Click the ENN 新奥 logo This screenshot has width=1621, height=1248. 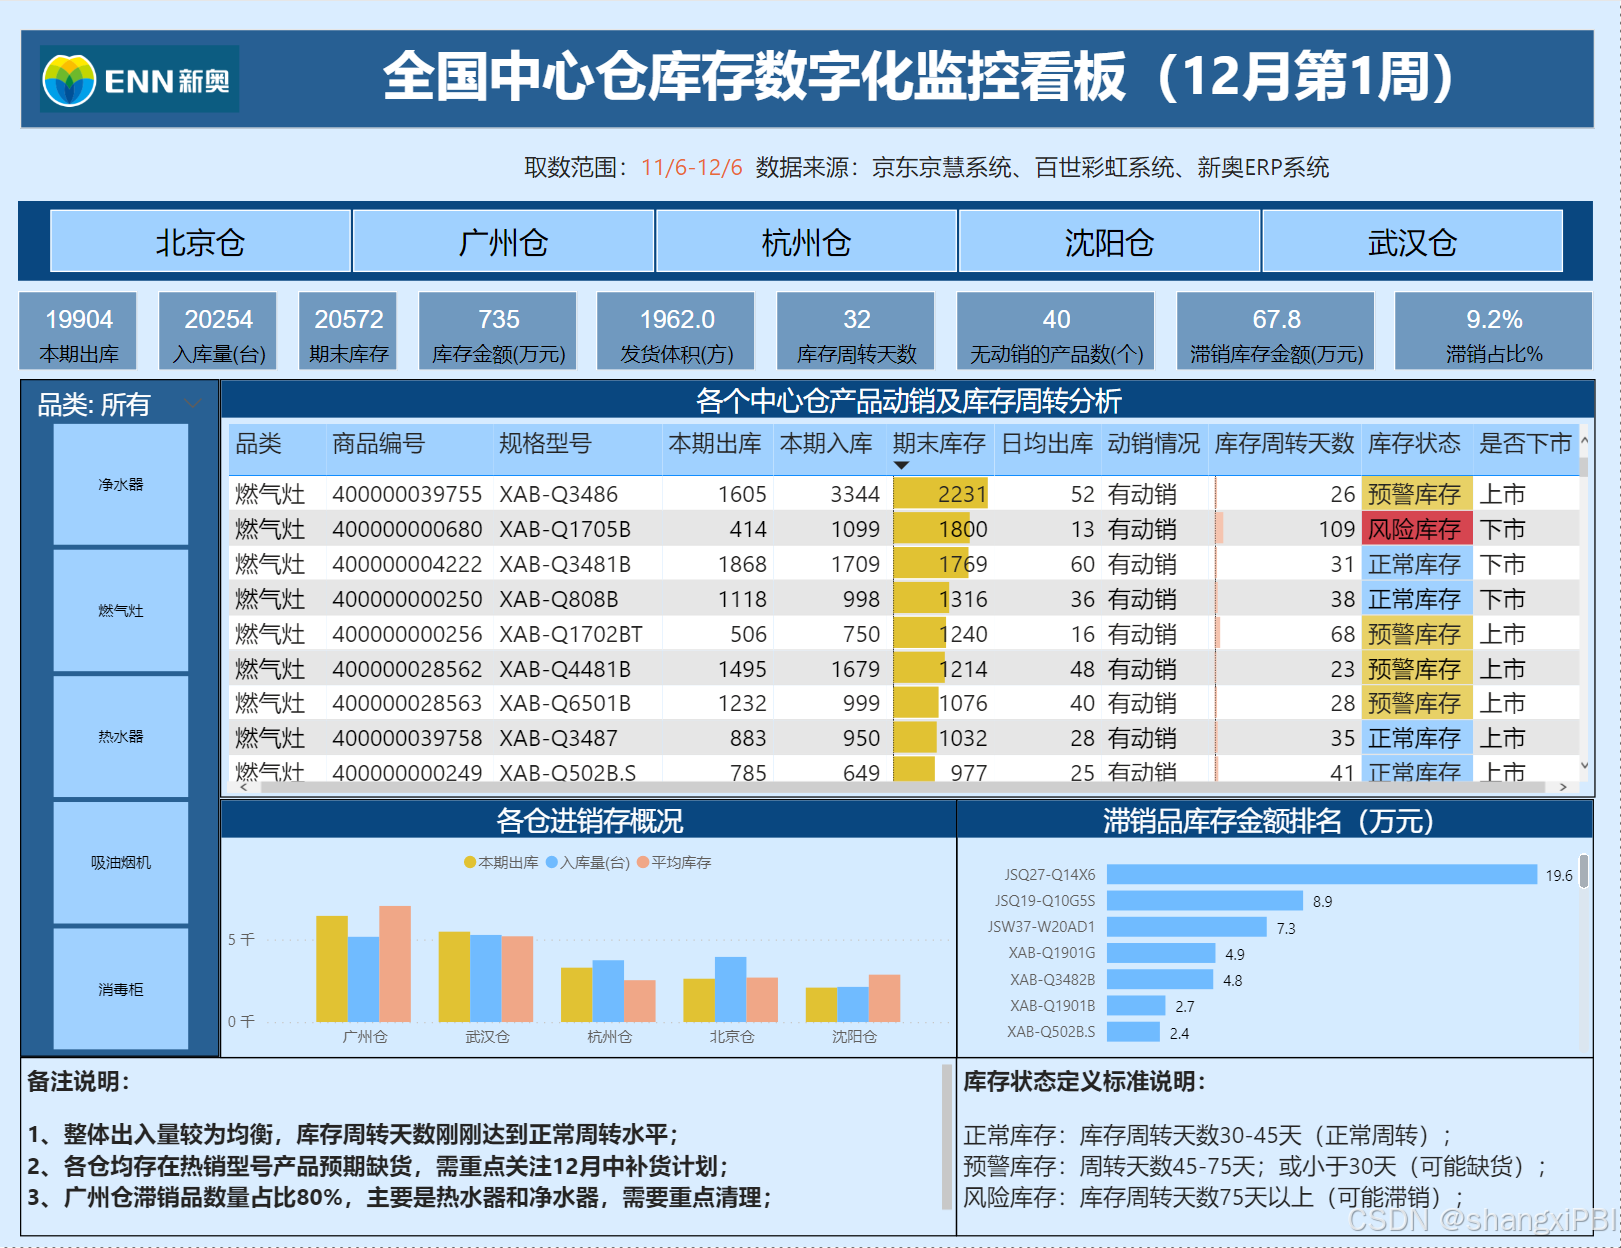(139, 79)
